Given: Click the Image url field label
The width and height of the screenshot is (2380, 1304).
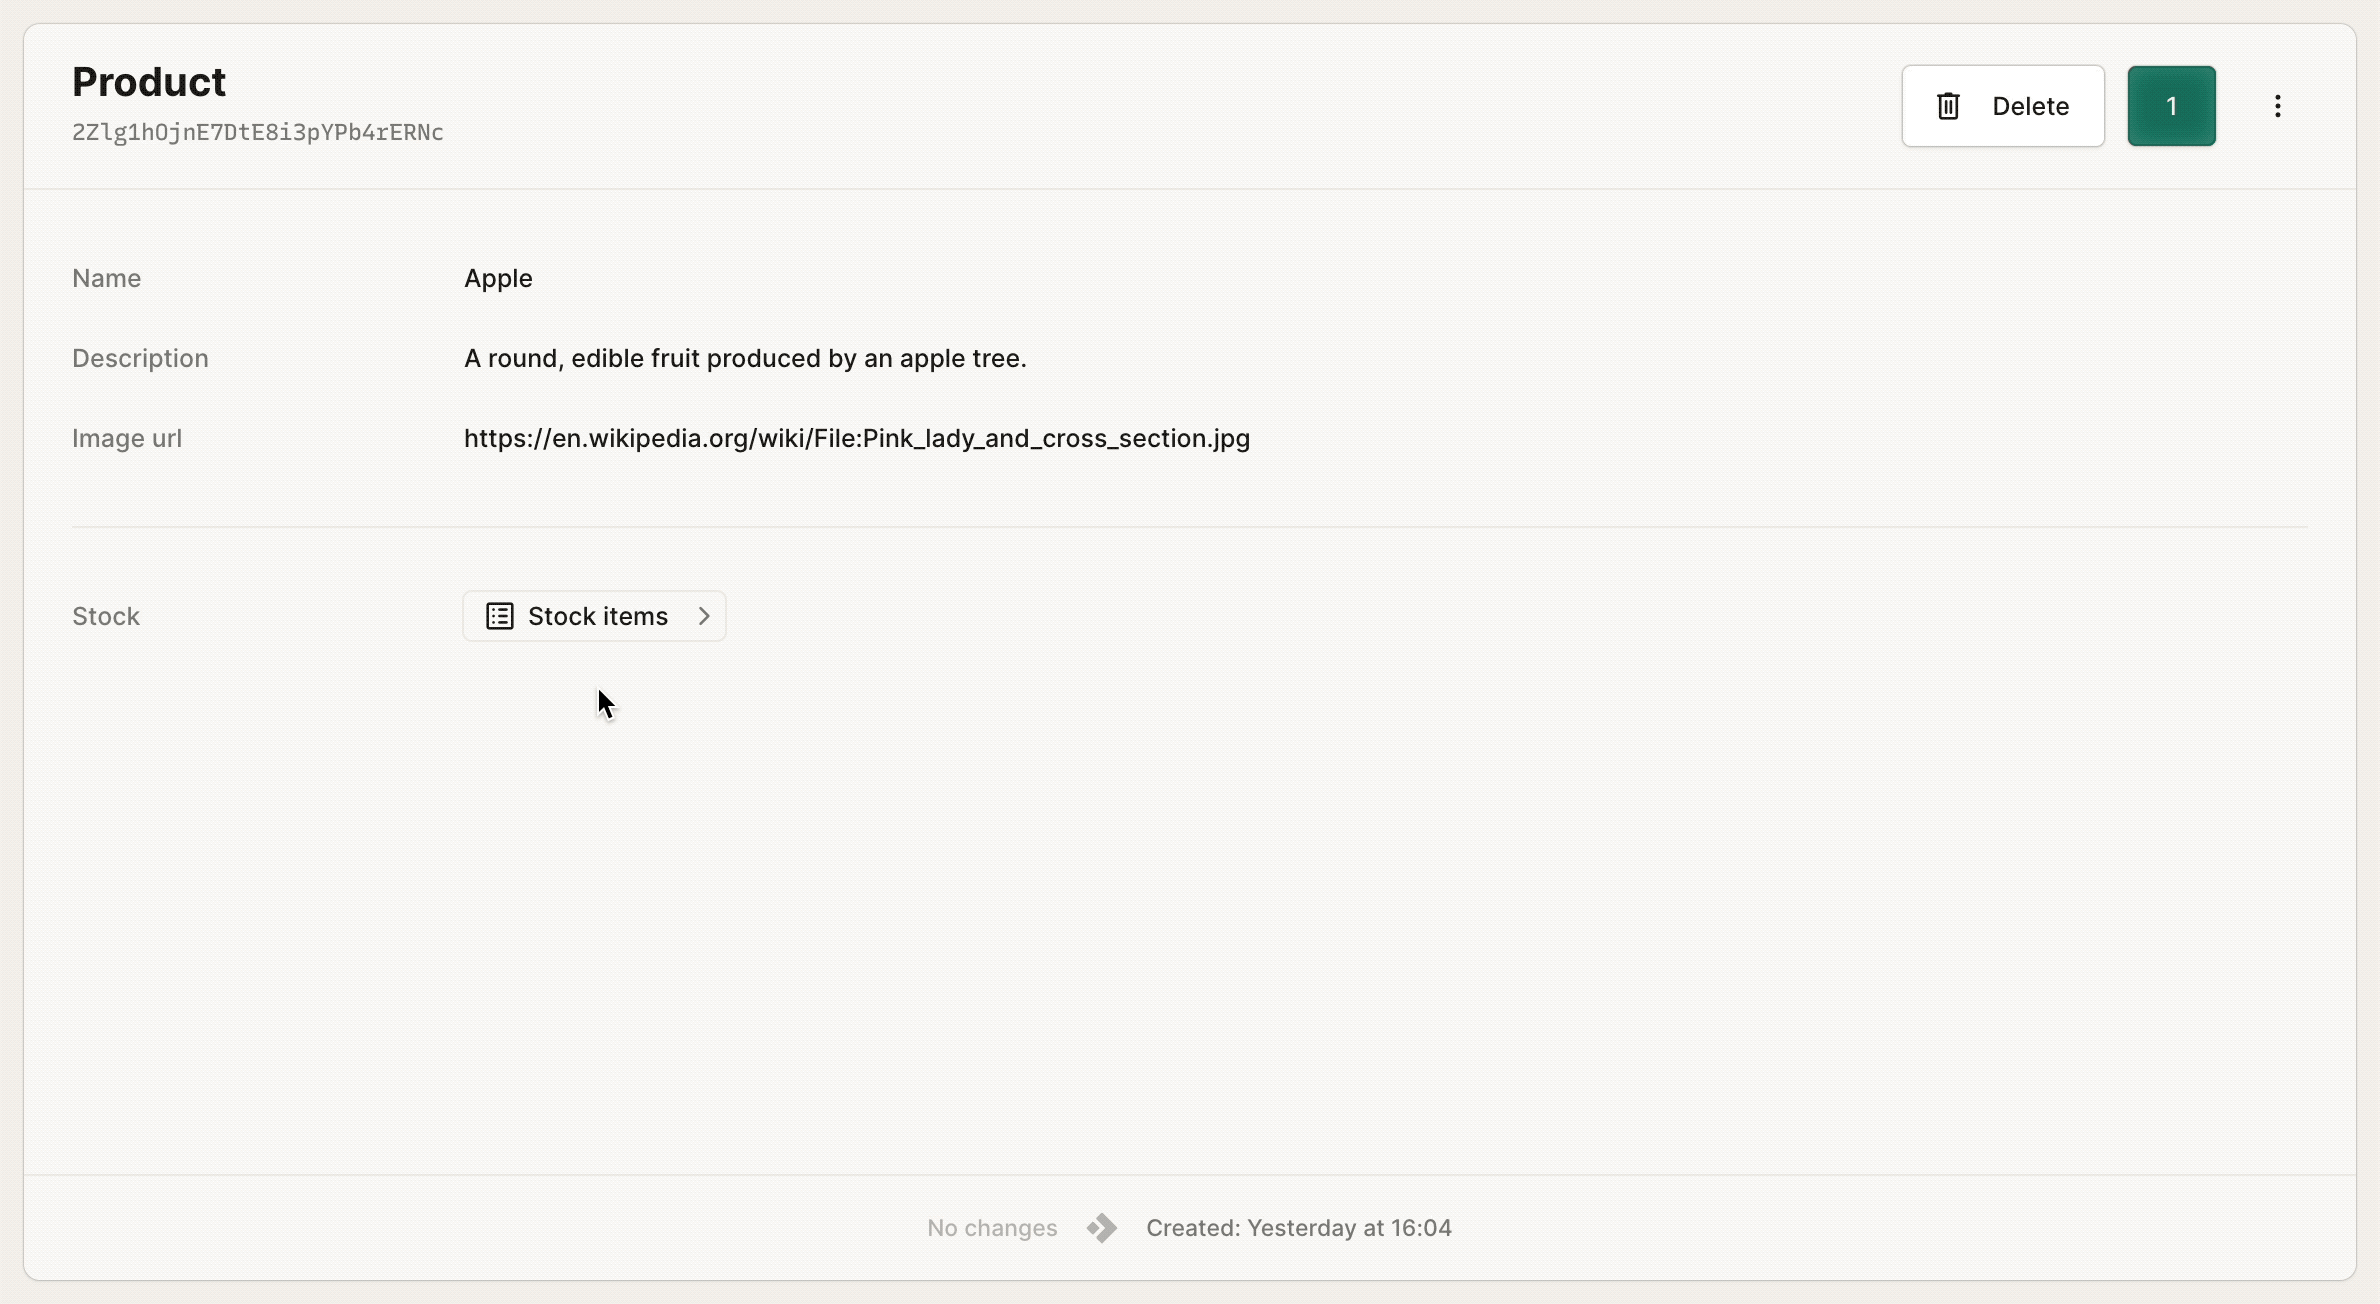Looking at the screenshot, I should coord(127,438).
